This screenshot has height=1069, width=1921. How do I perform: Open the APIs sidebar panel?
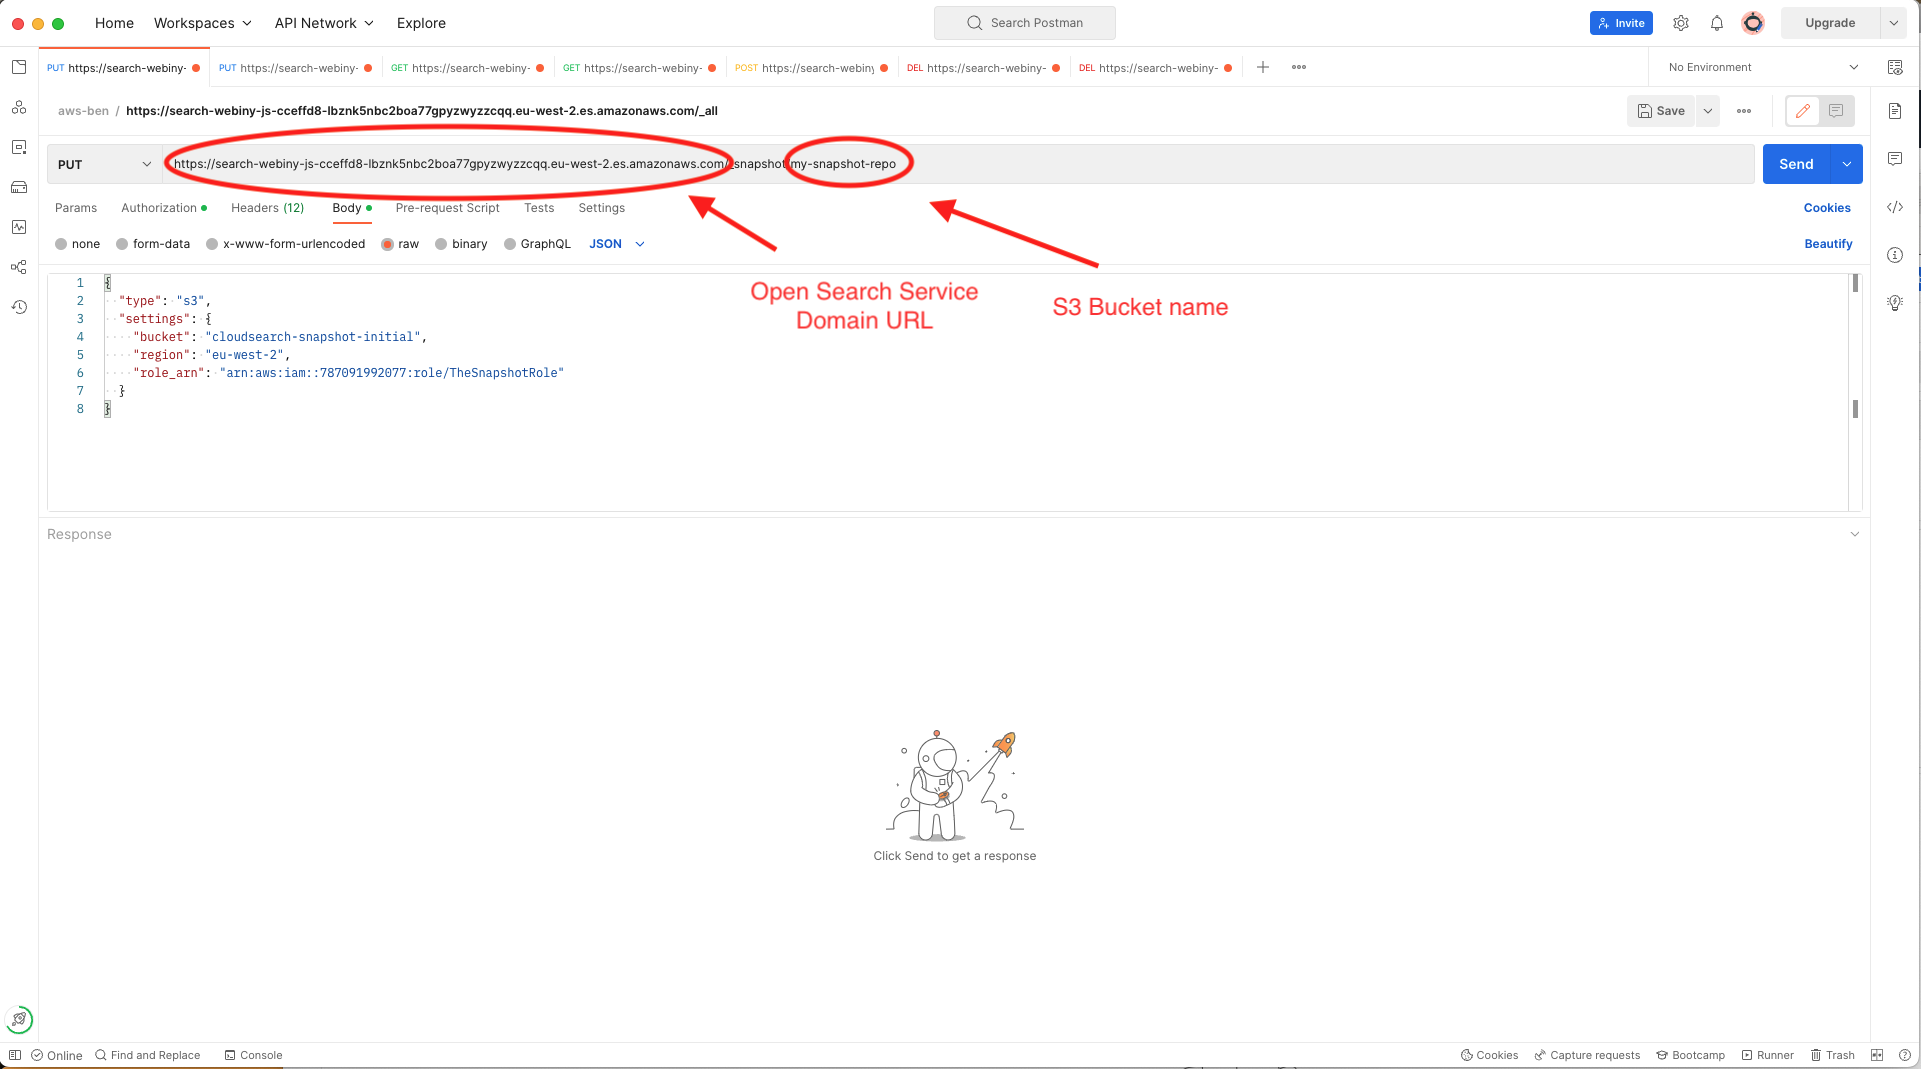[19, 107]
